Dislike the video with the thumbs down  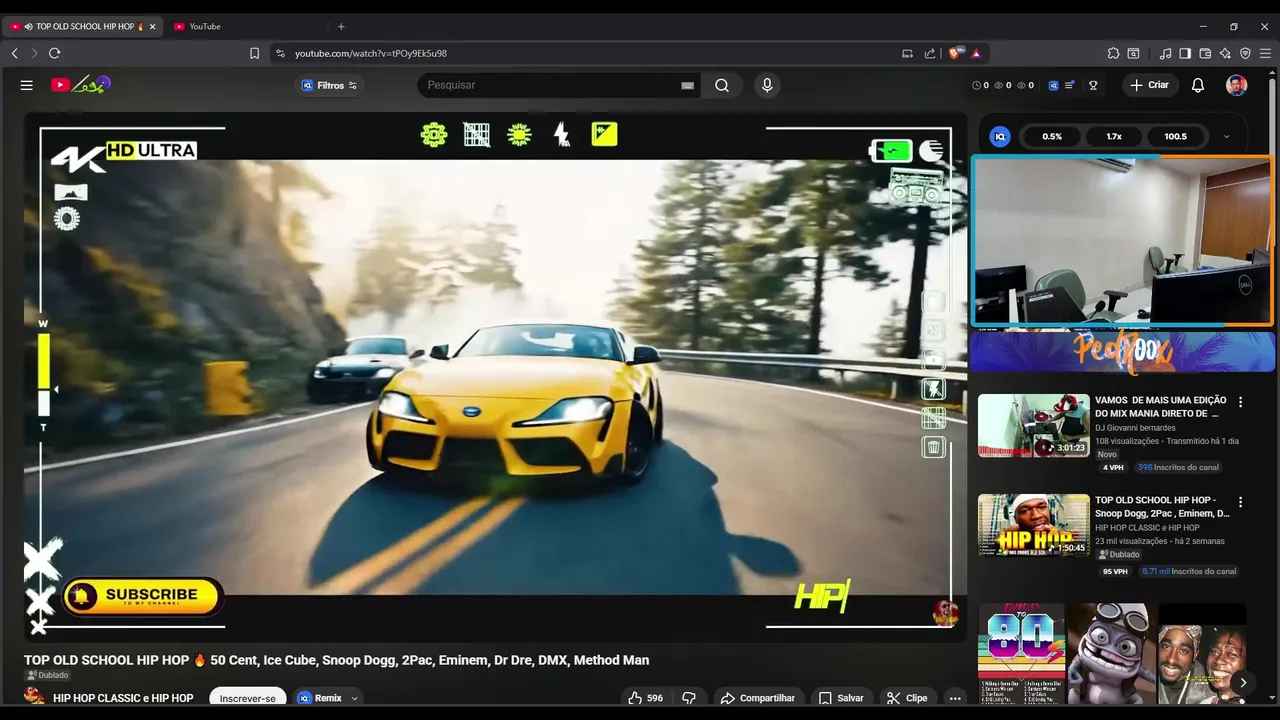(x=689, y=698)
